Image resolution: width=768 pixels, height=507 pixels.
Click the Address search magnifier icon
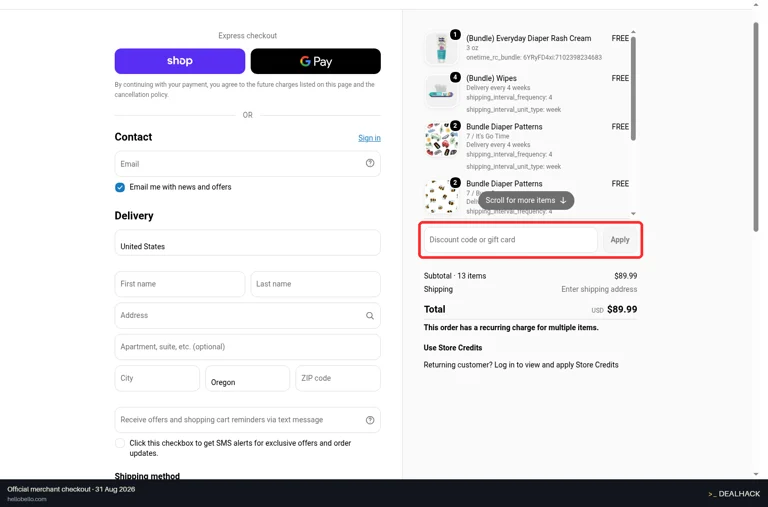pos(370,315)
